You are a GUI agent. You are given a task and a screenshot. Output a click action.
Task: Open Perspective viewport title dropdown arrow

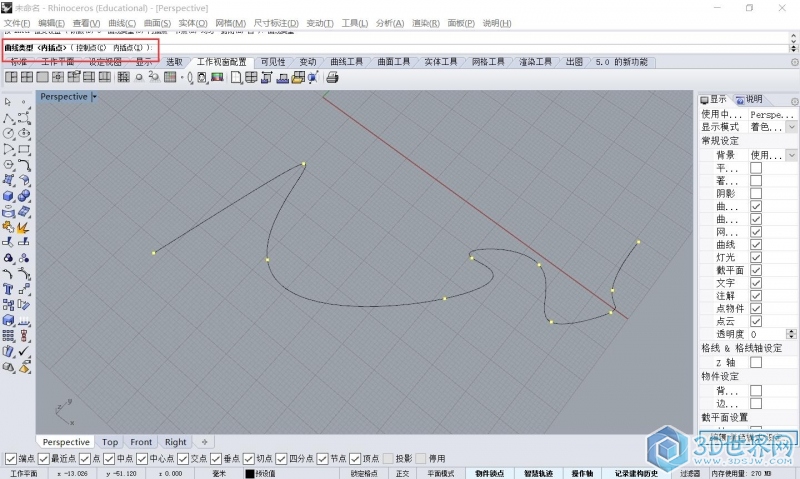point(94,96)
